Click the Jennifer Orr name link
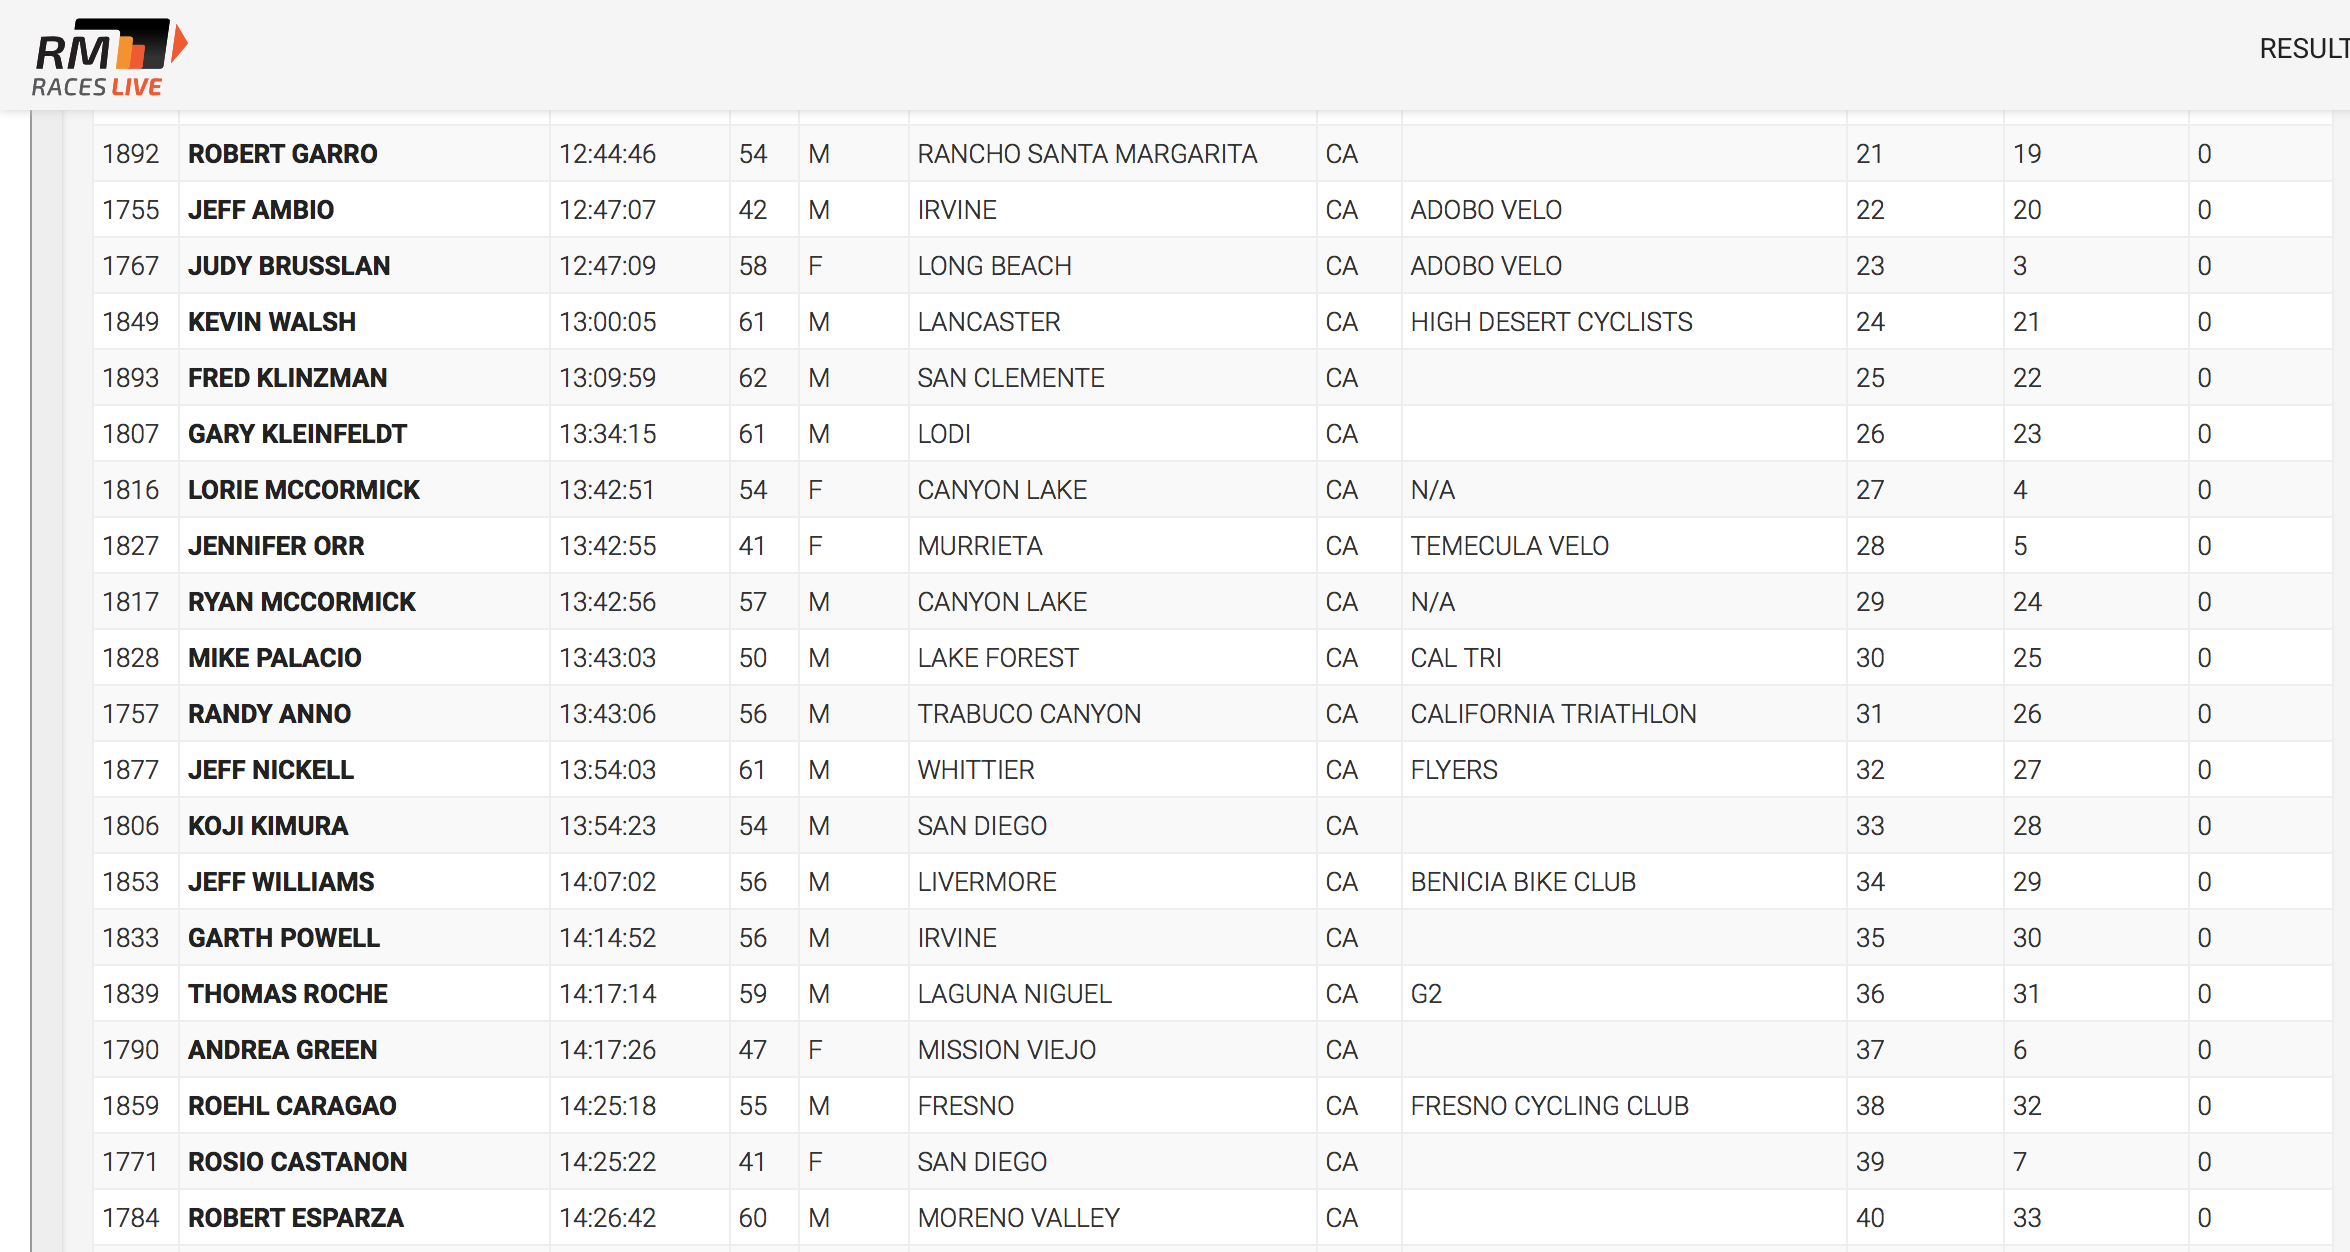Screen dimensions: 2350x1252 (x=276, y=546)
